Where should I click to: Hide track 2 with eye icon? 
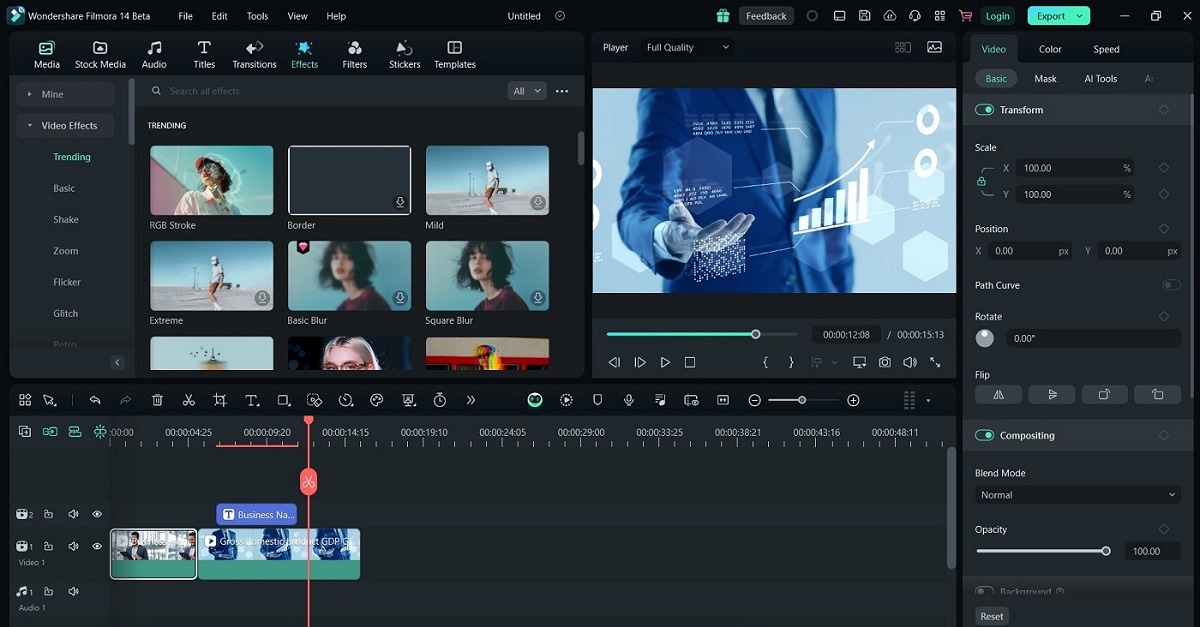click(x=97, y=514)
